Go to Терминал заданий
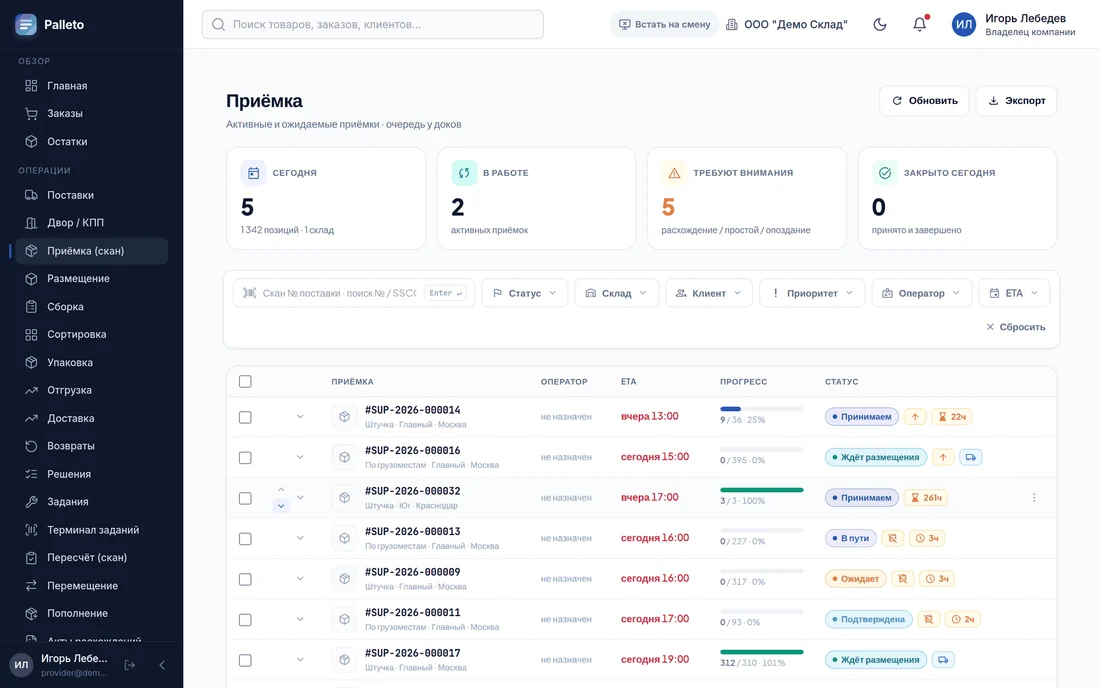 tap(91, 530)
